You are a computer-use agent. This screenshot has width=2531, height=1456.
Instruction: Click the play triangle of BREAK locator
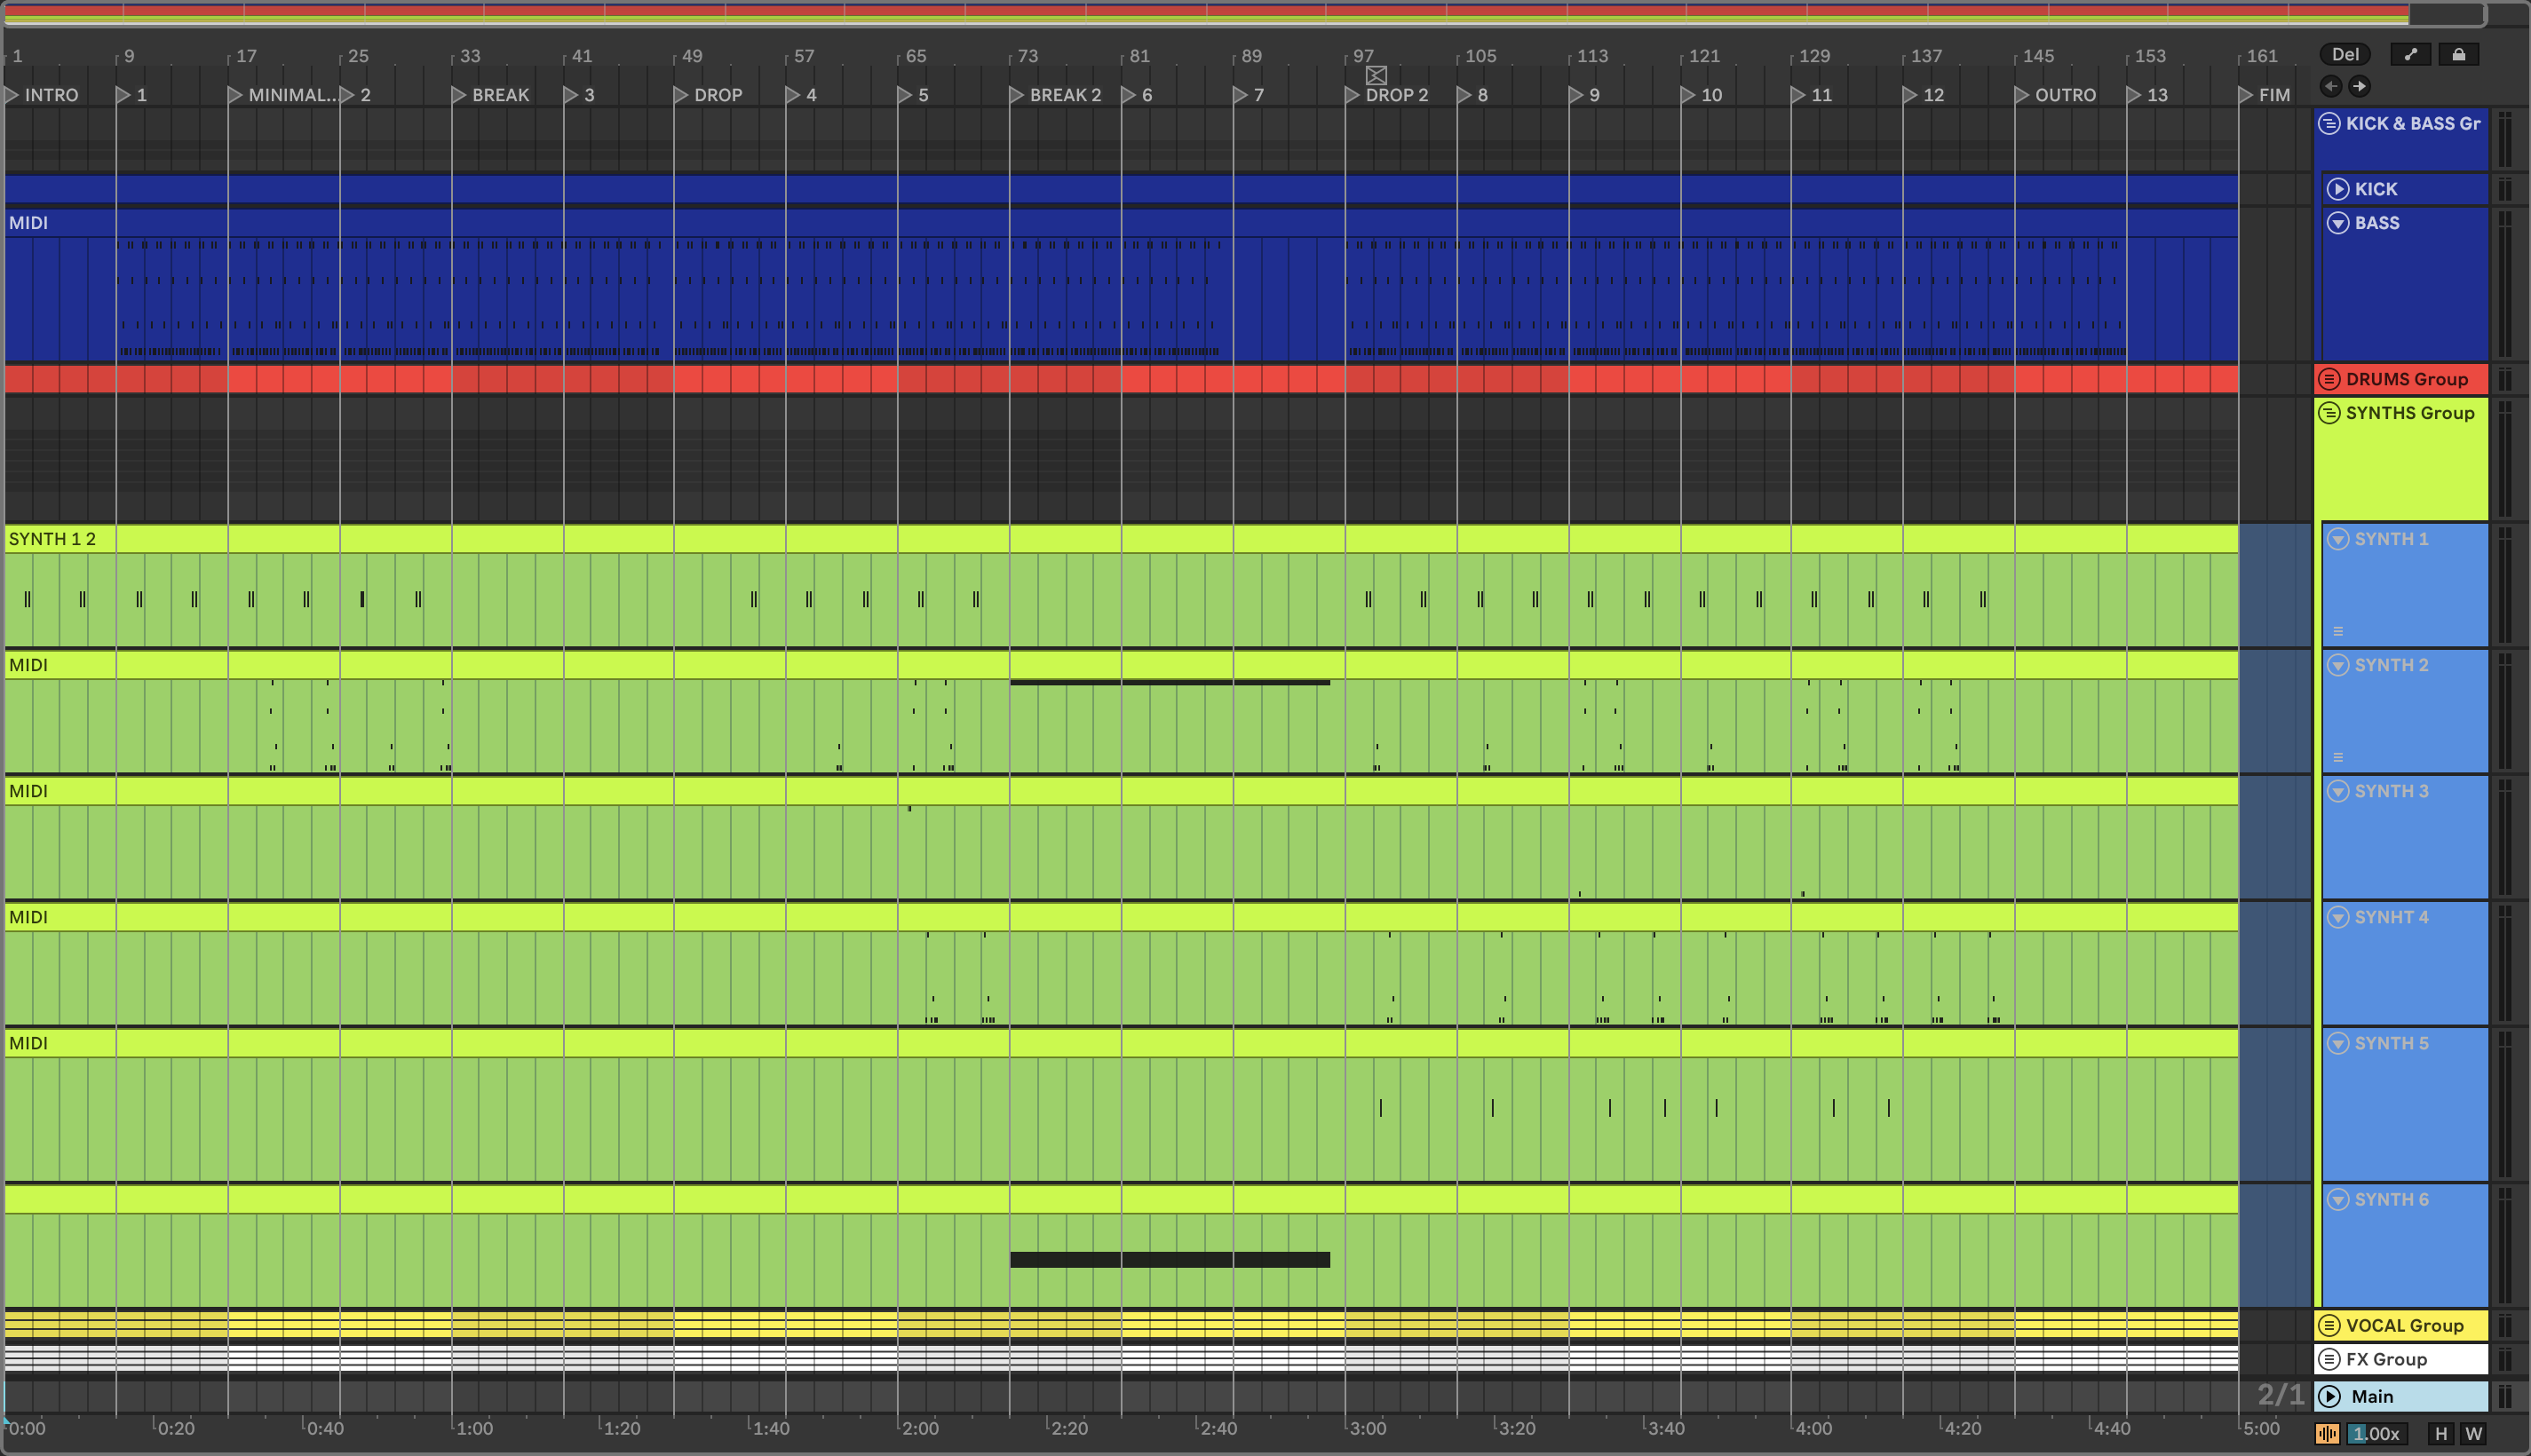pyautogui.click(x=459, y=95)
